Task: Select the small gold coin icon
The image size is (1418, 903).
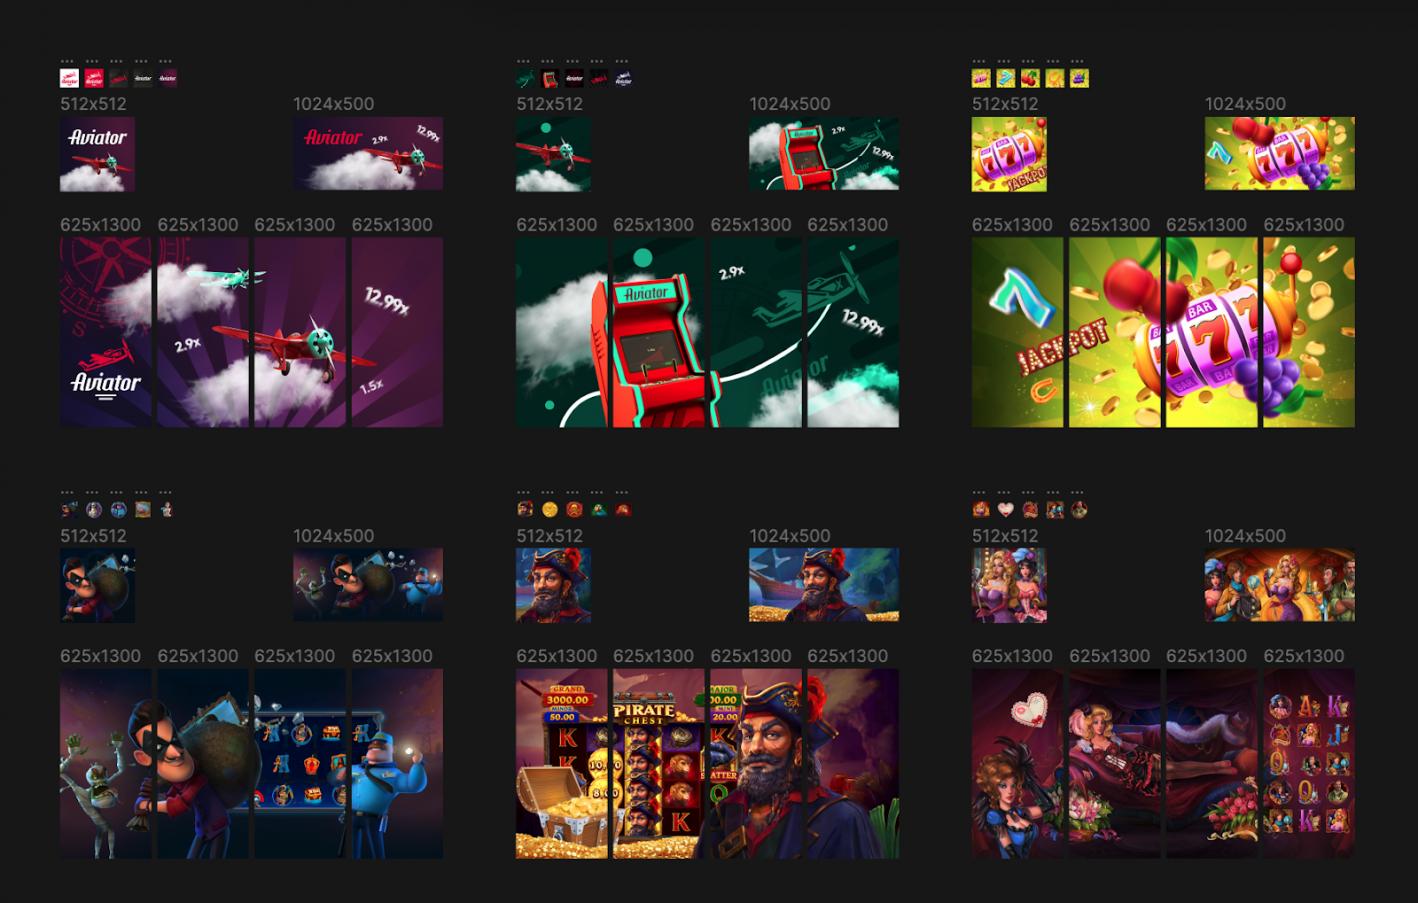Action: tap(550, 509)
